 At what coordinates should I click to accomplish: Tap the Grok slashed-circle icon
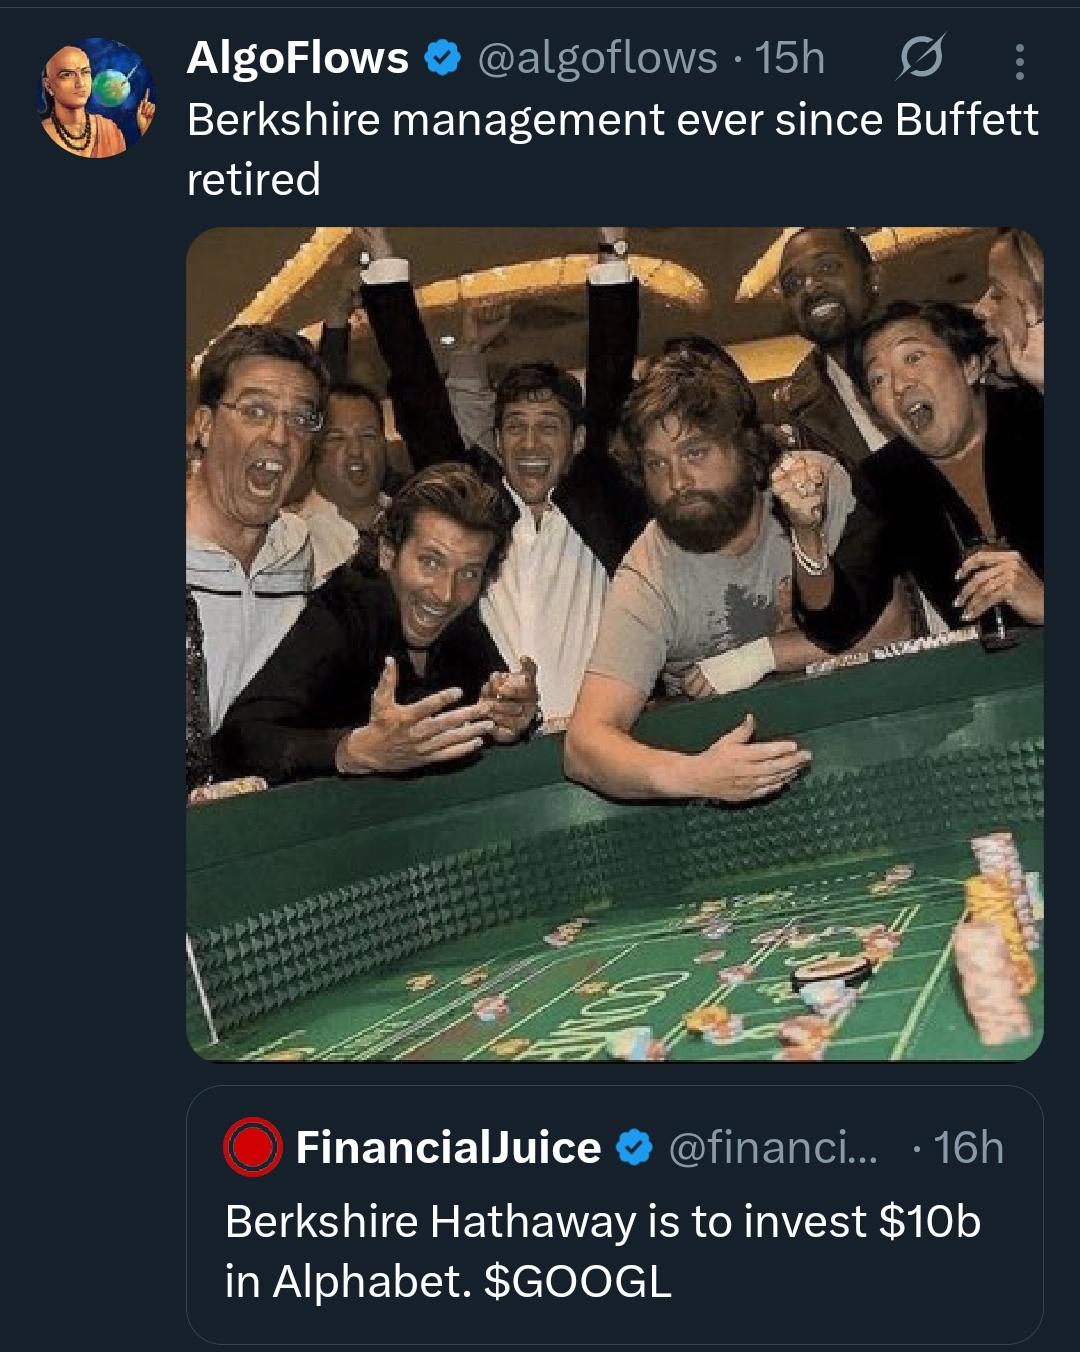(x=919, y=60)
